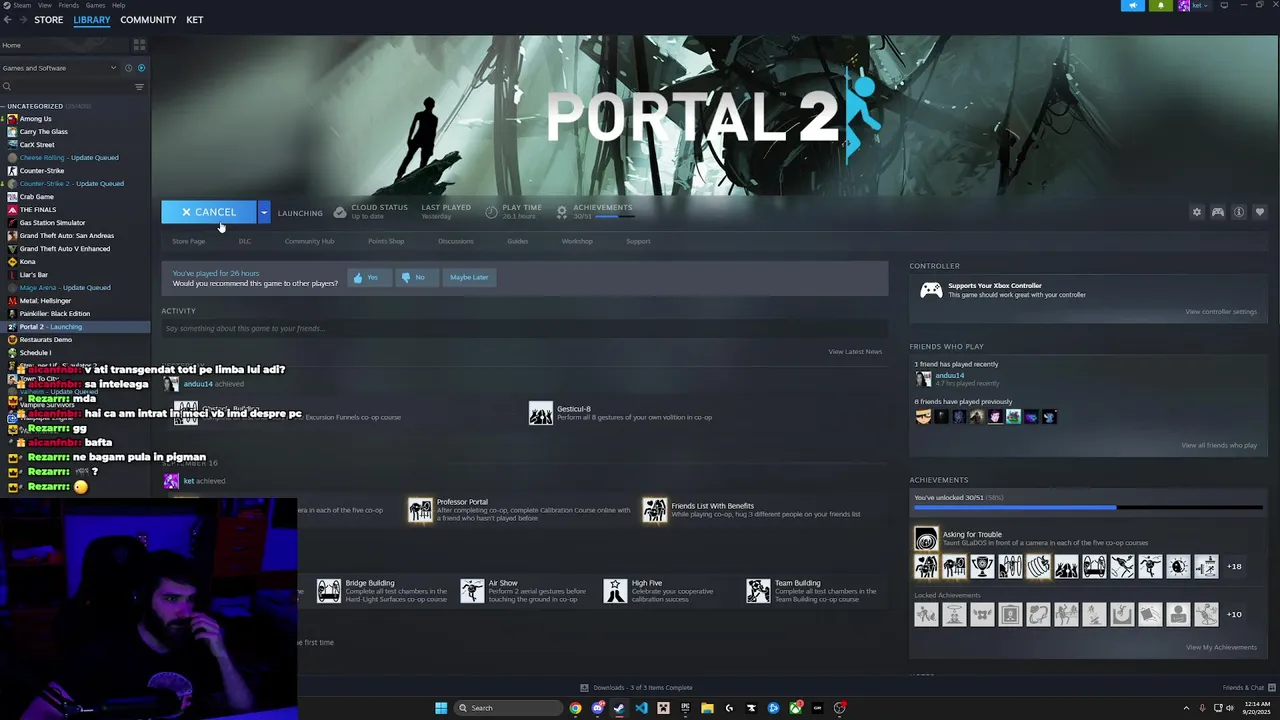Open Google Chrome from the taskbar
This screenshot has width=1280, height=720.
(575, 708)
